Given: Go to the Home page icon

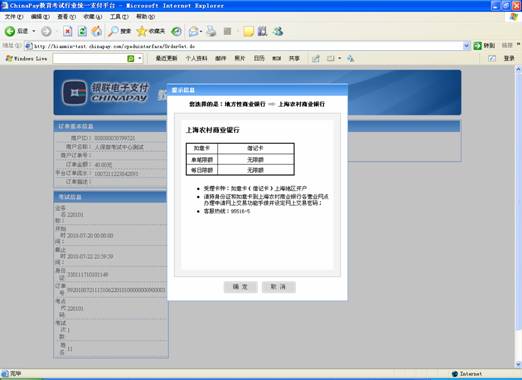Looking at the screenshot, I should coord(97,31).
